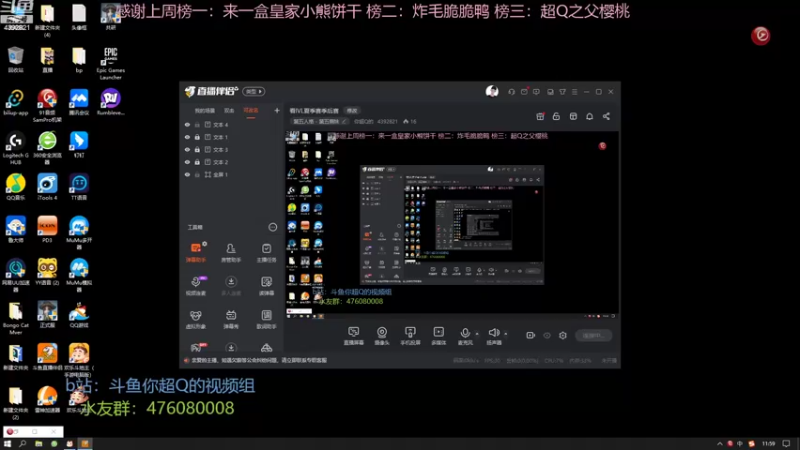Click the headset customer service icon
Screen dimensions: 800x450
(511, 92)
